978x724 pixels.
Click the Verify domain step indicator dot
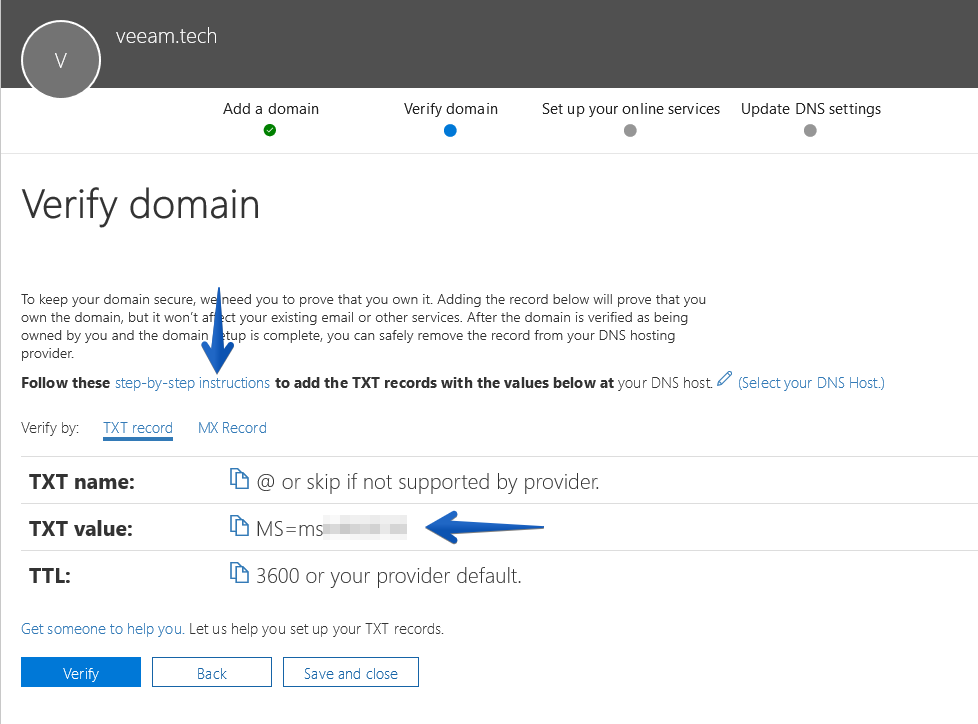(450, 130)
